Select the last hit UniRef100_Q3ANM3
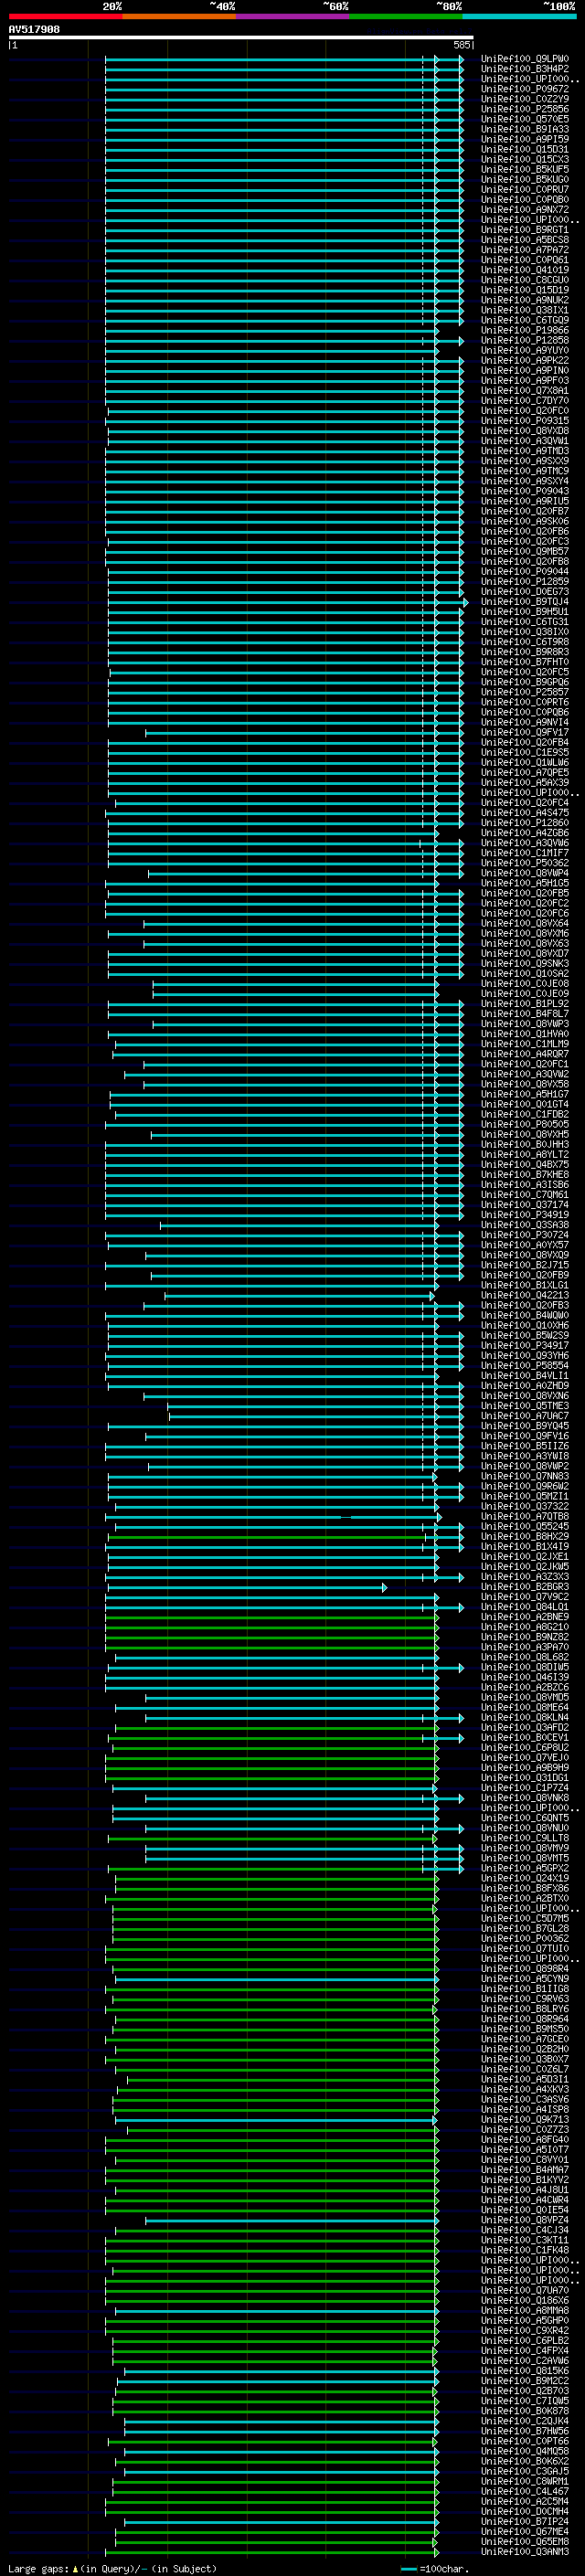 point(525,2552)
